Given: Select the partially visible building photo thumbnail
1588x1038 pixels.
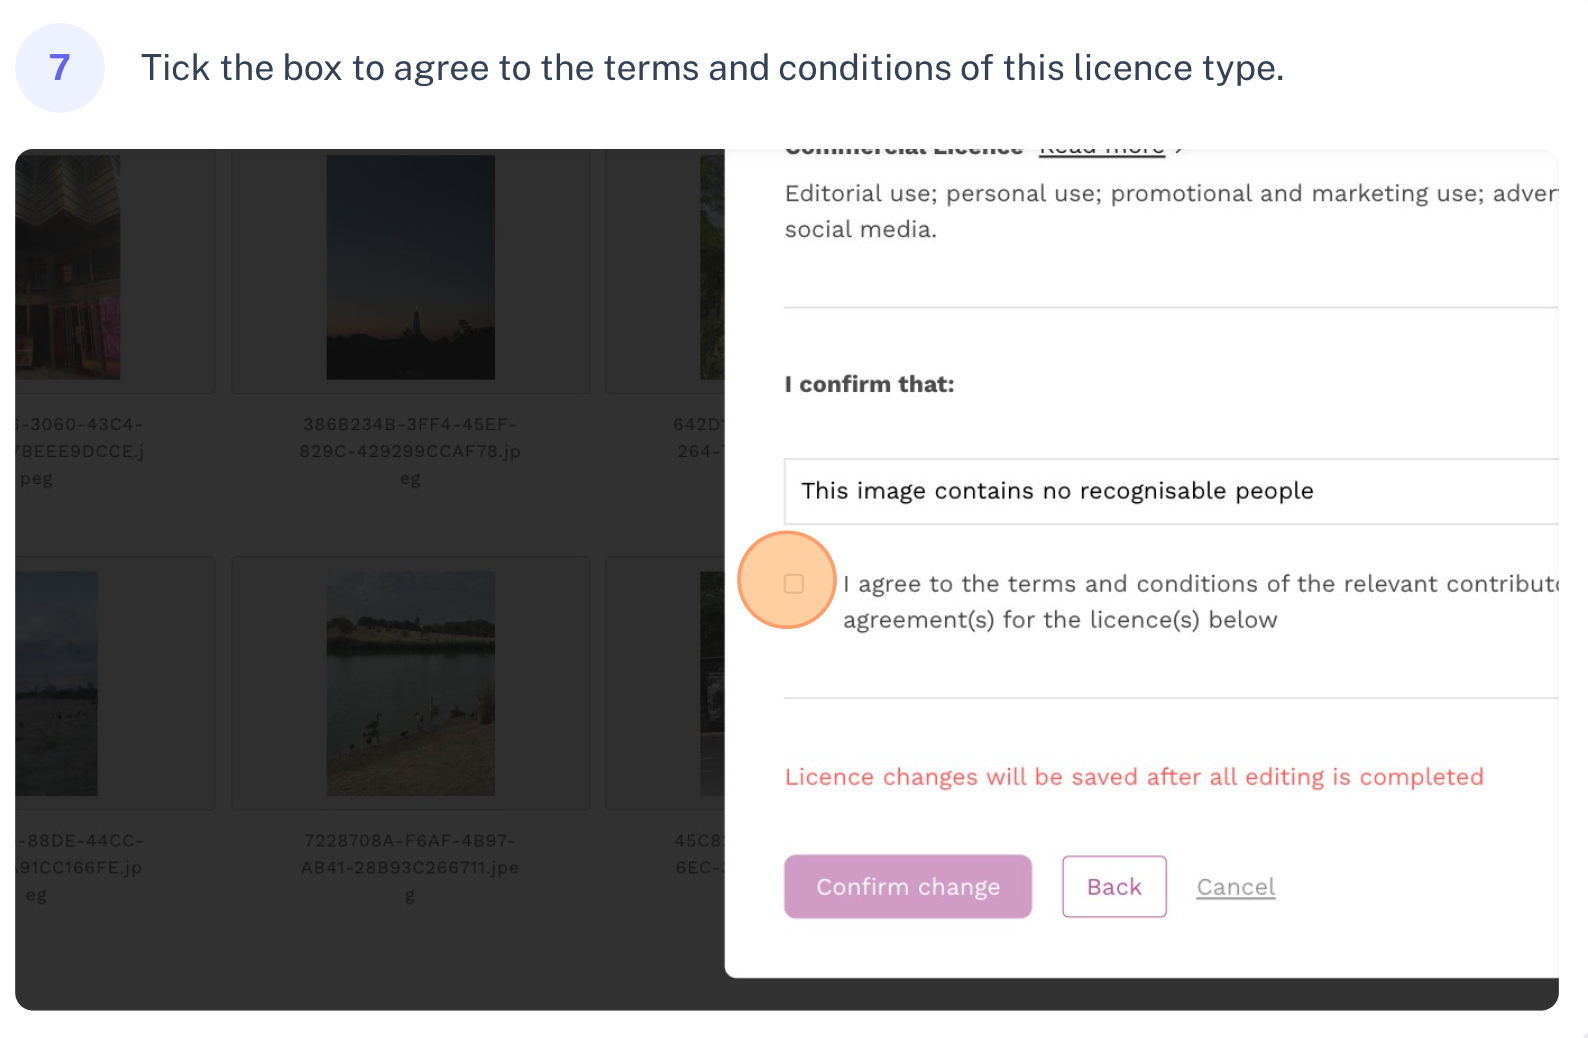Looking at the screenshot, I should (x=68, y=267).
